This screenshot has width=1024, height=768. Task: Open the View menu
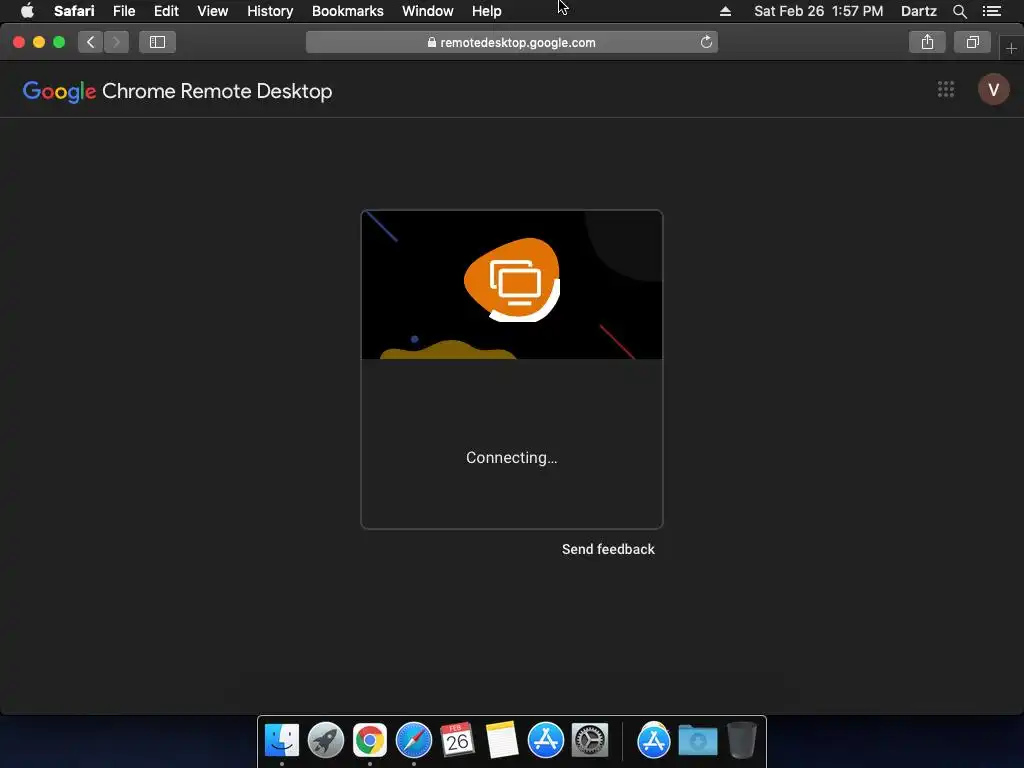tap(213, 11)
